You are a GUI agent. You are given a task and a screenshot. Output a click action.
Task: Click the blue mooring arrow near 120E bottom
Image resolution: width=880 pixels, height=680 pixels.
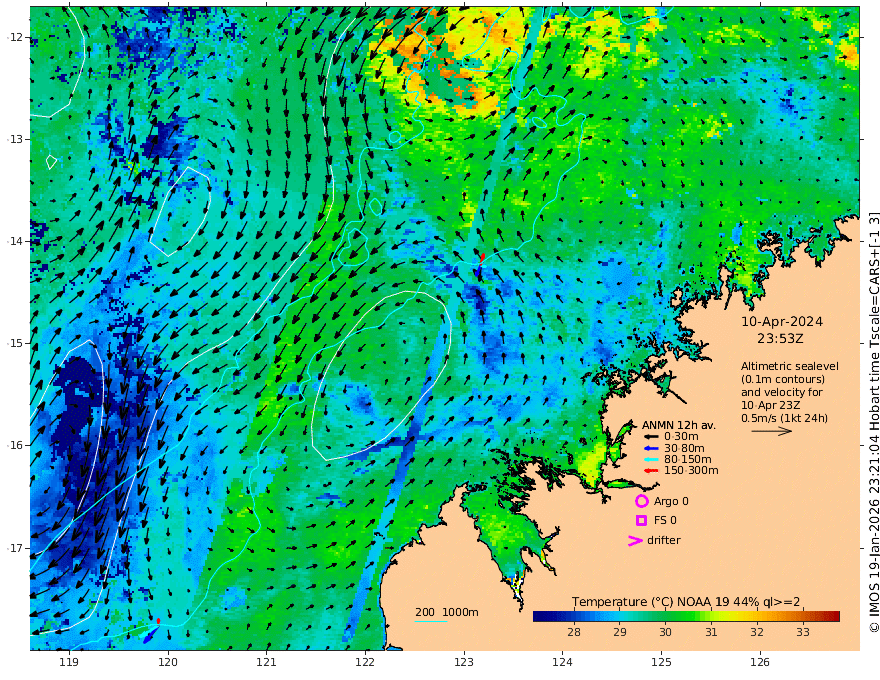coord(150,636)
